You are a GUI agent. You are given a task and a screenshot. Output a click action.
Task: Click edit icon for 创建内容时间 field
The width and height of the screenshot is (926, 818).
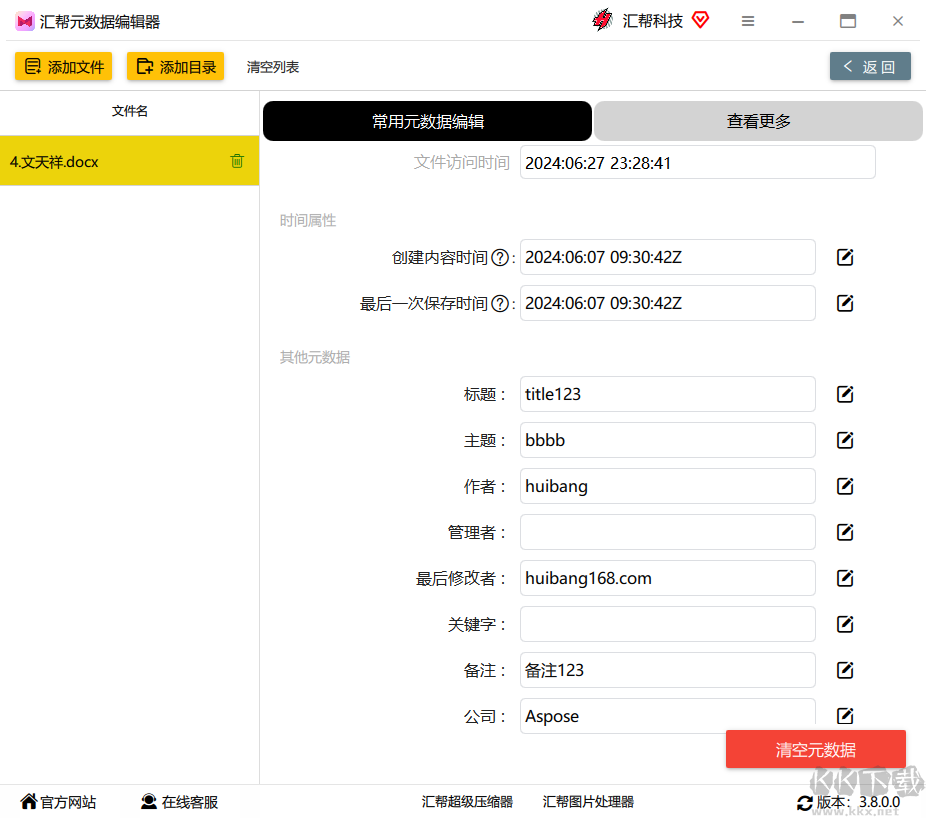coord(845,257)
